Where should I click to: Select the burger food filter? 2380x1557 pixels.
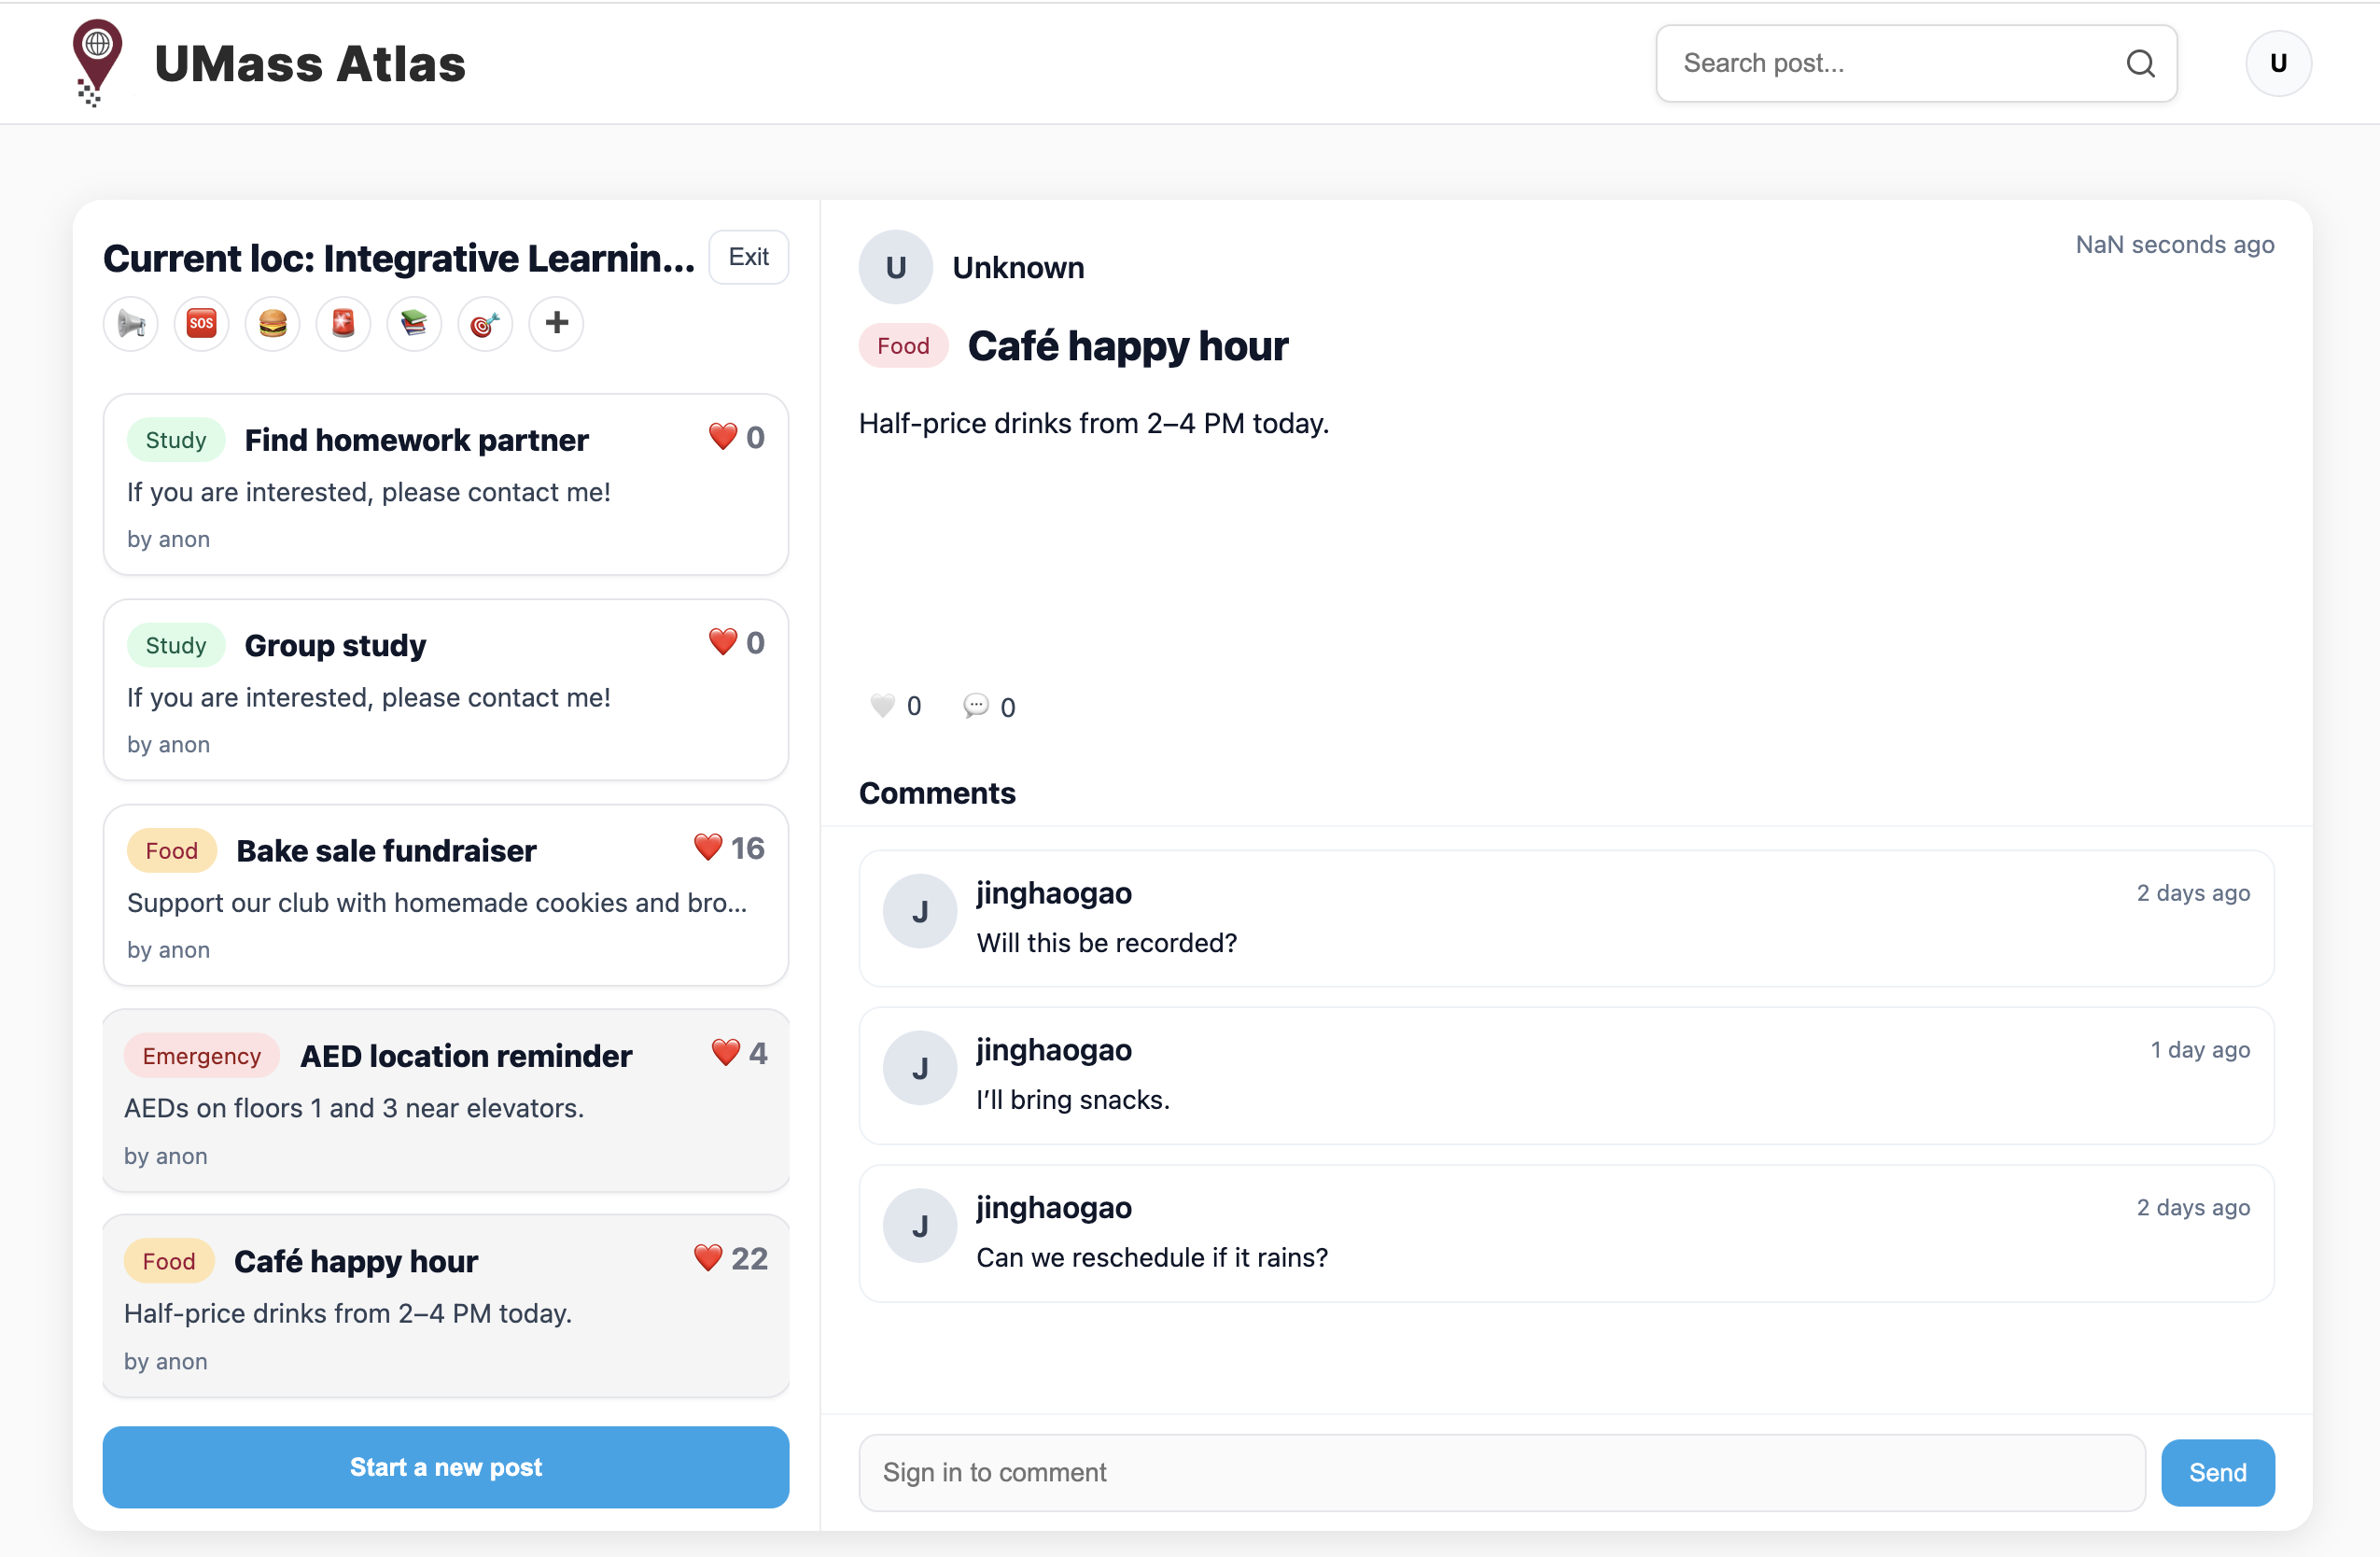[272, 324]
